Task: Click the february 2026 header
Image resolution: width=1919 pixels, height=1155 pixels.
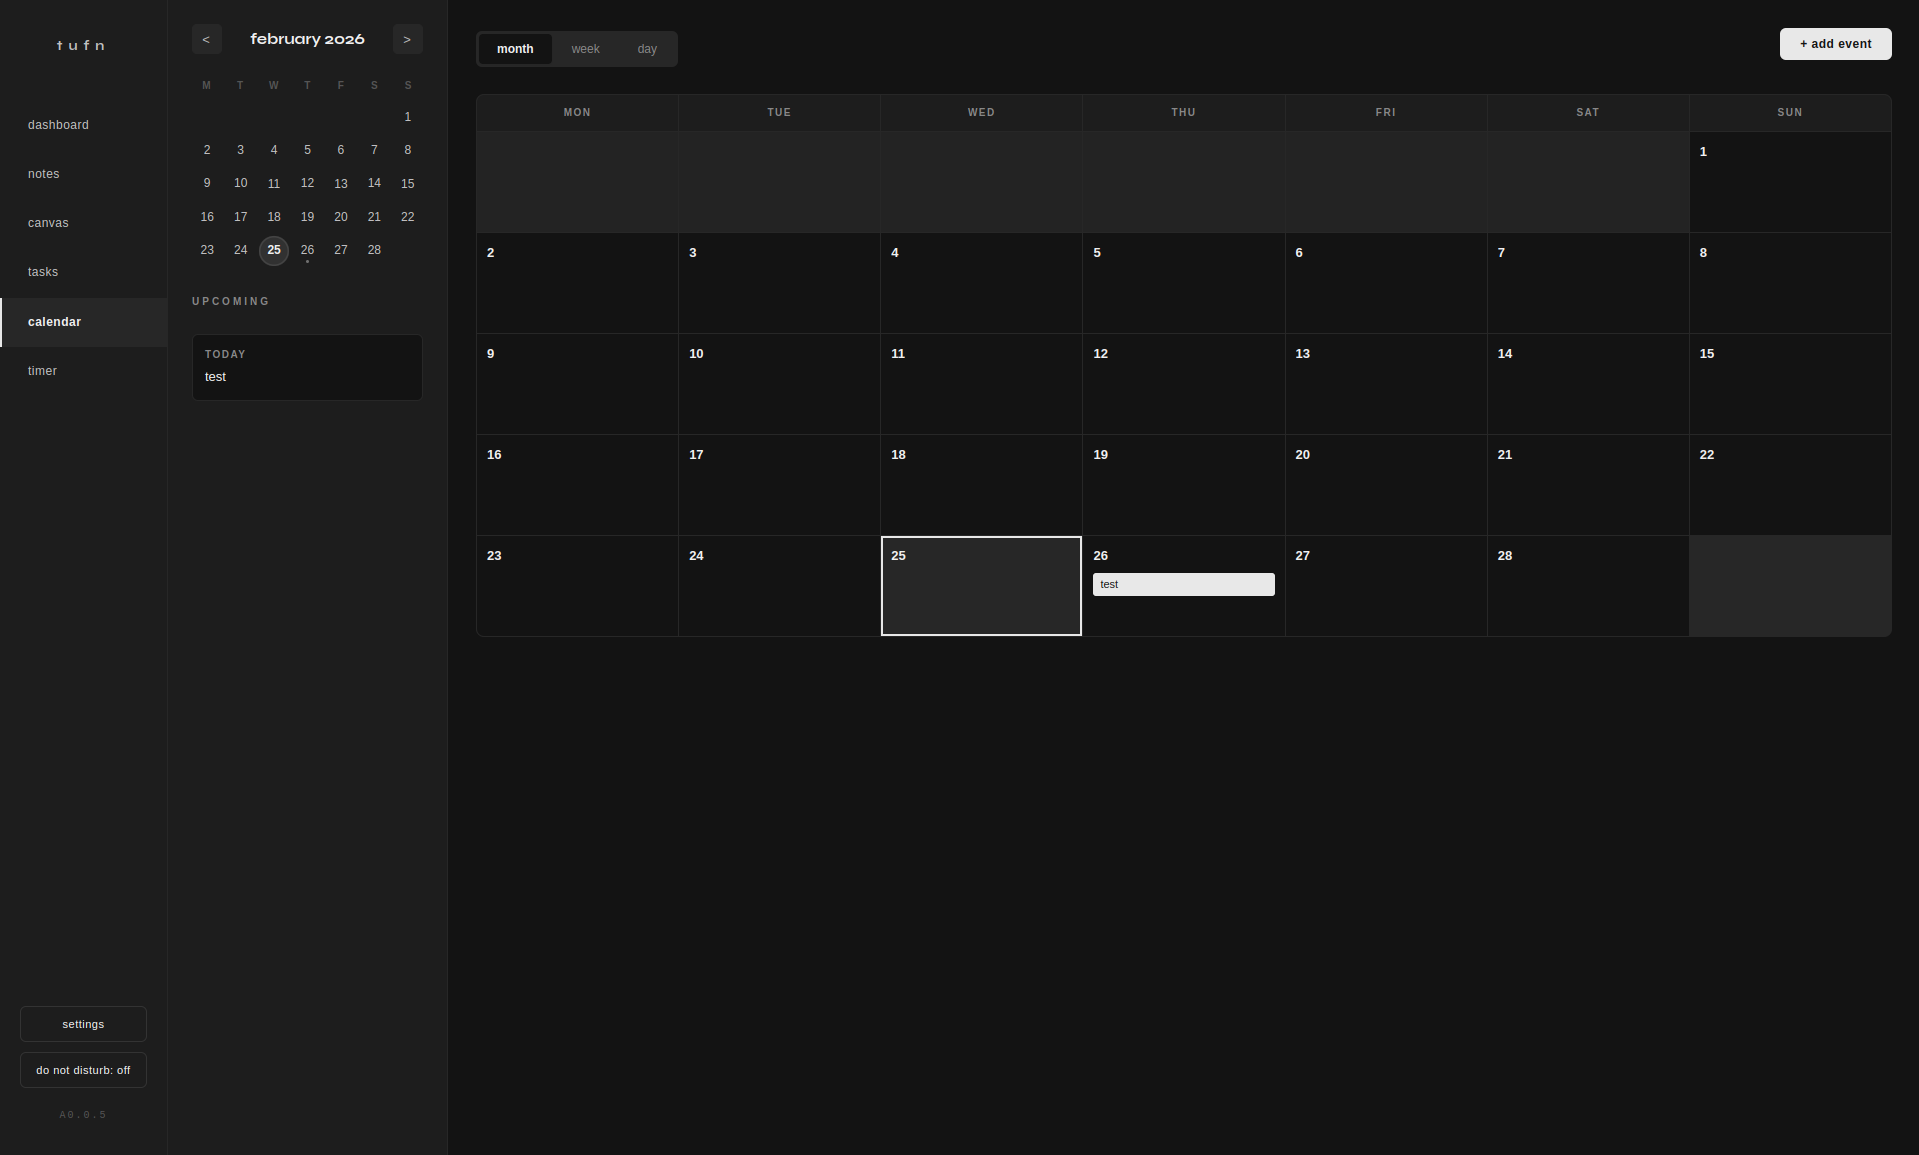Action: click(306, 39)
